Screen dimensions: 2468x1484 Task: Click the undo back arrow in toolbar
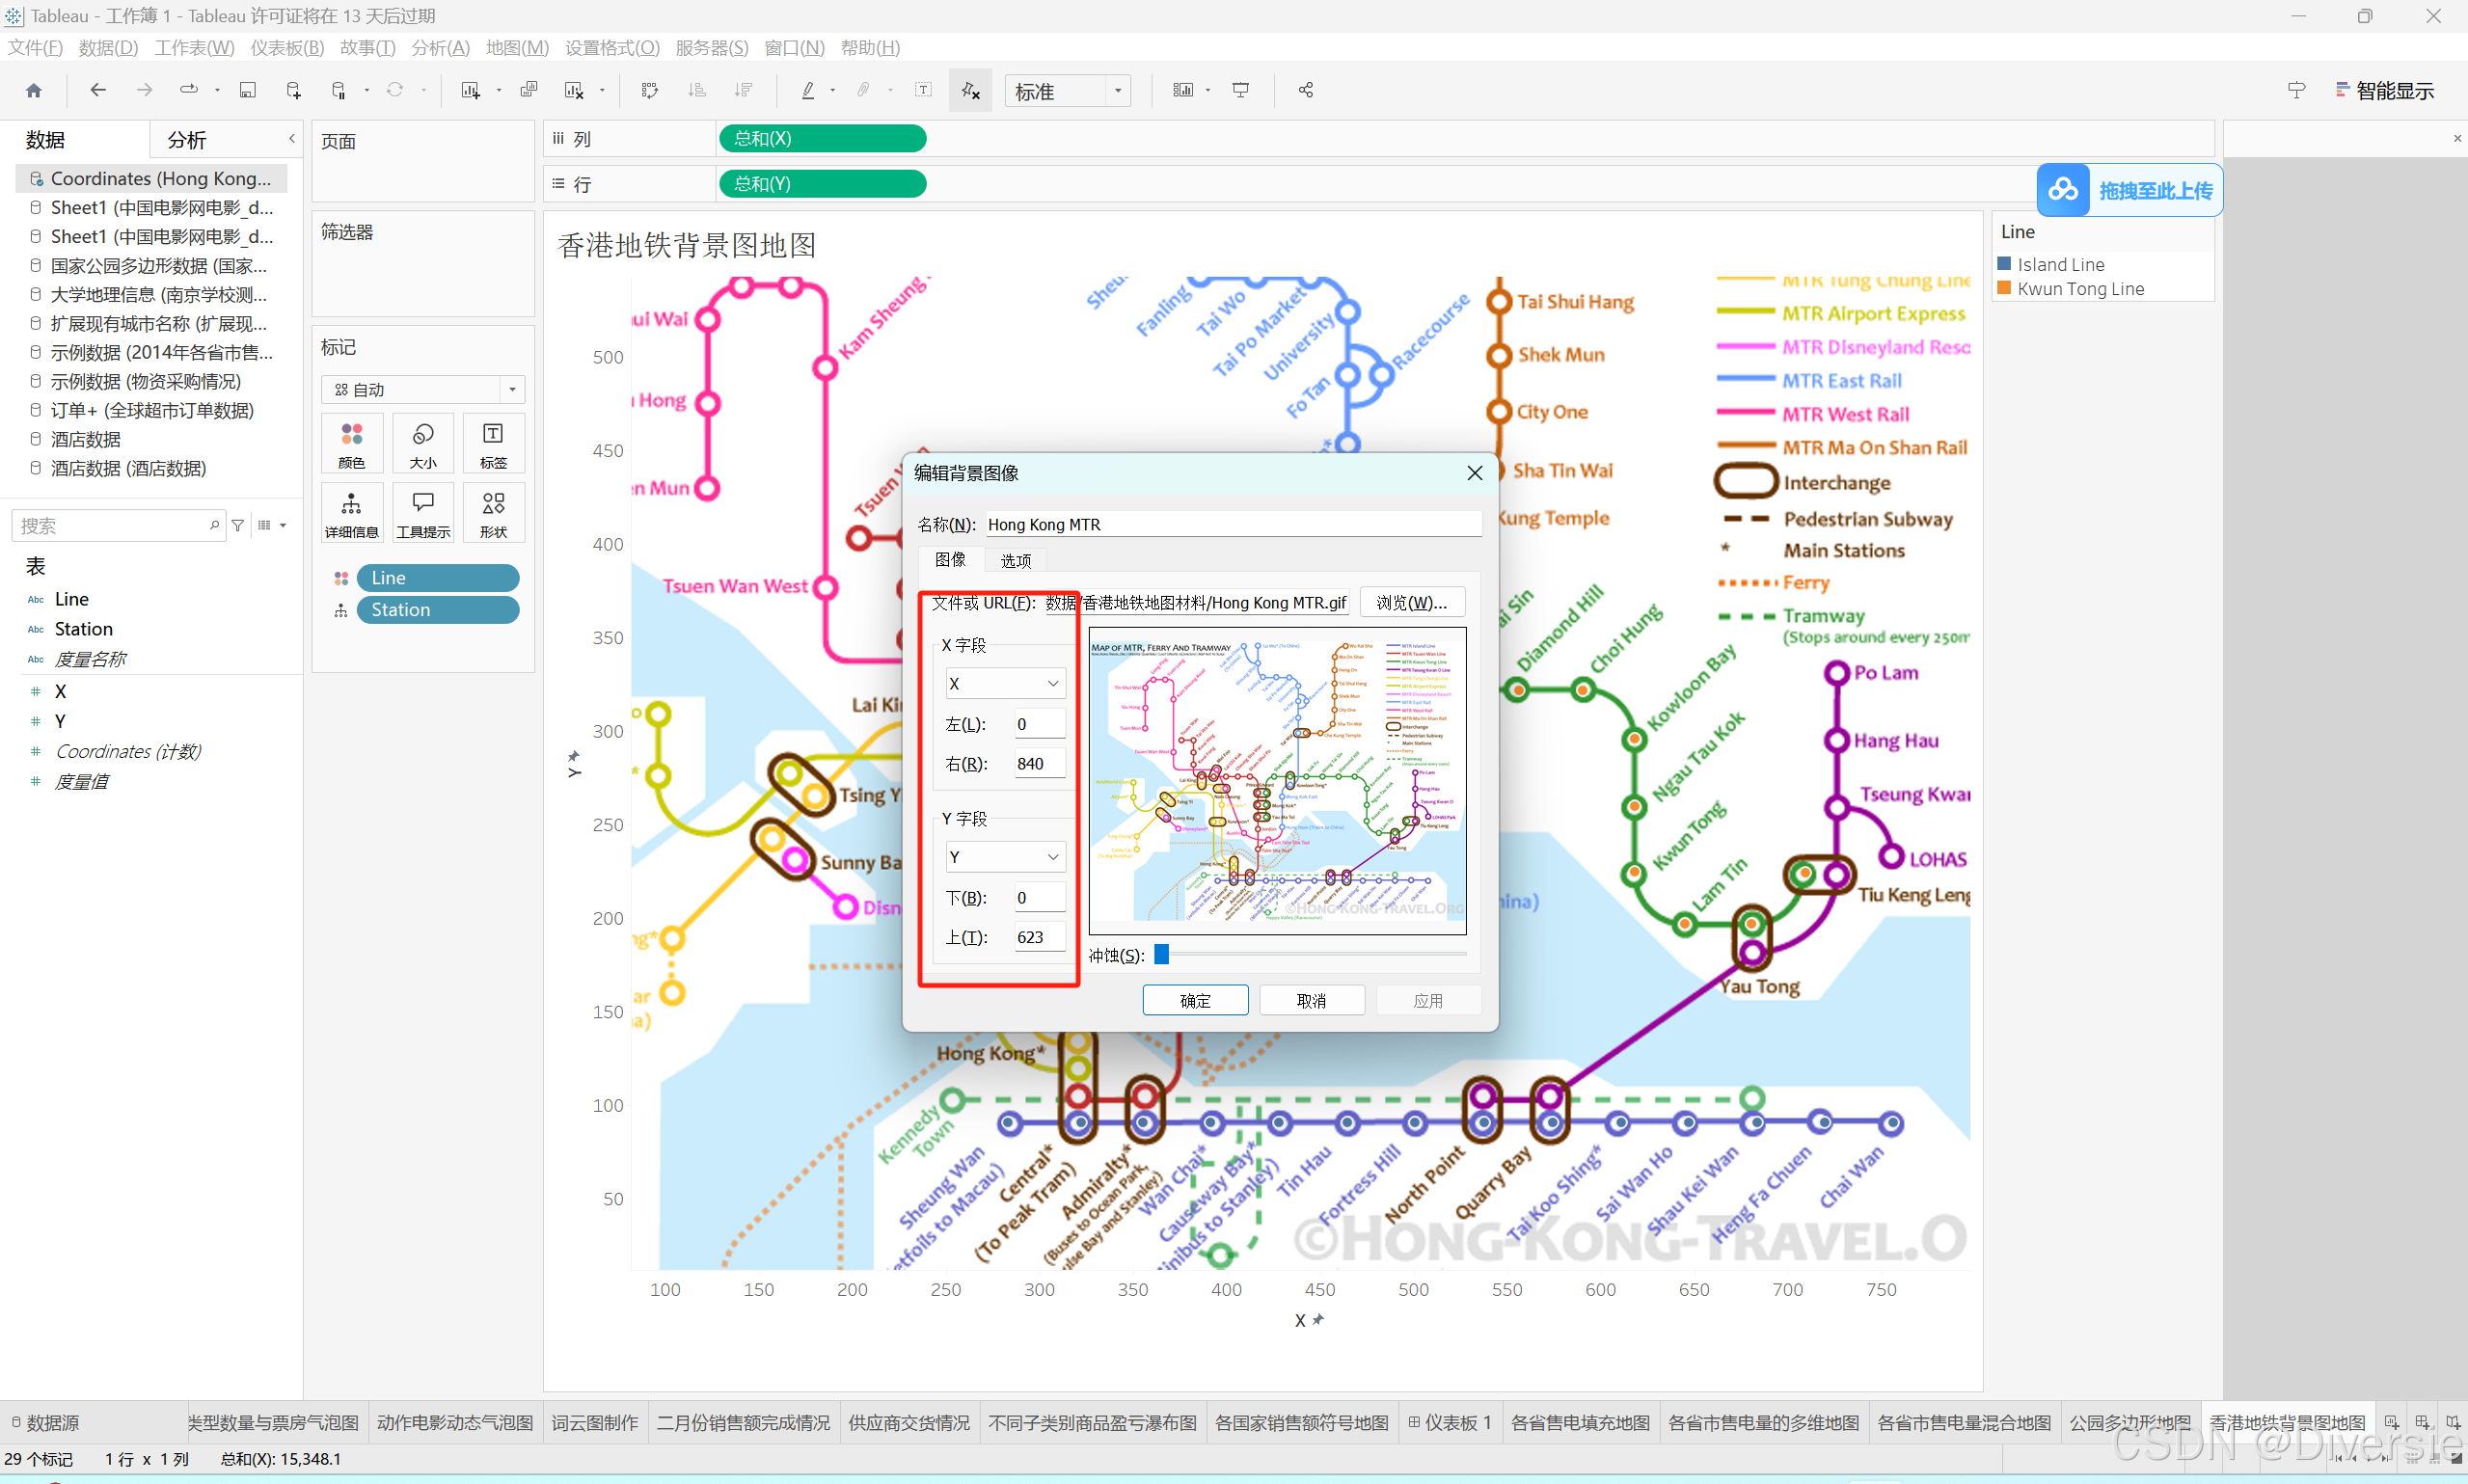point(98,91)
